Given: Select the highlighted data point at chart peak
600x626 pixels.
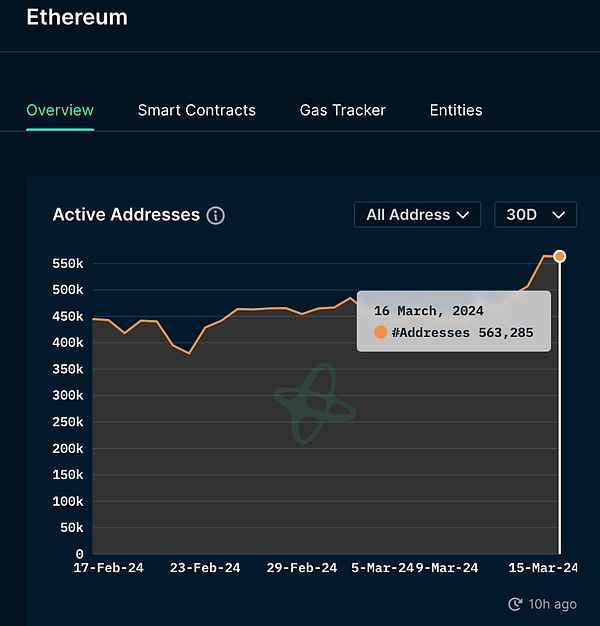Looking at the screenshot, I should click(559, 257).
